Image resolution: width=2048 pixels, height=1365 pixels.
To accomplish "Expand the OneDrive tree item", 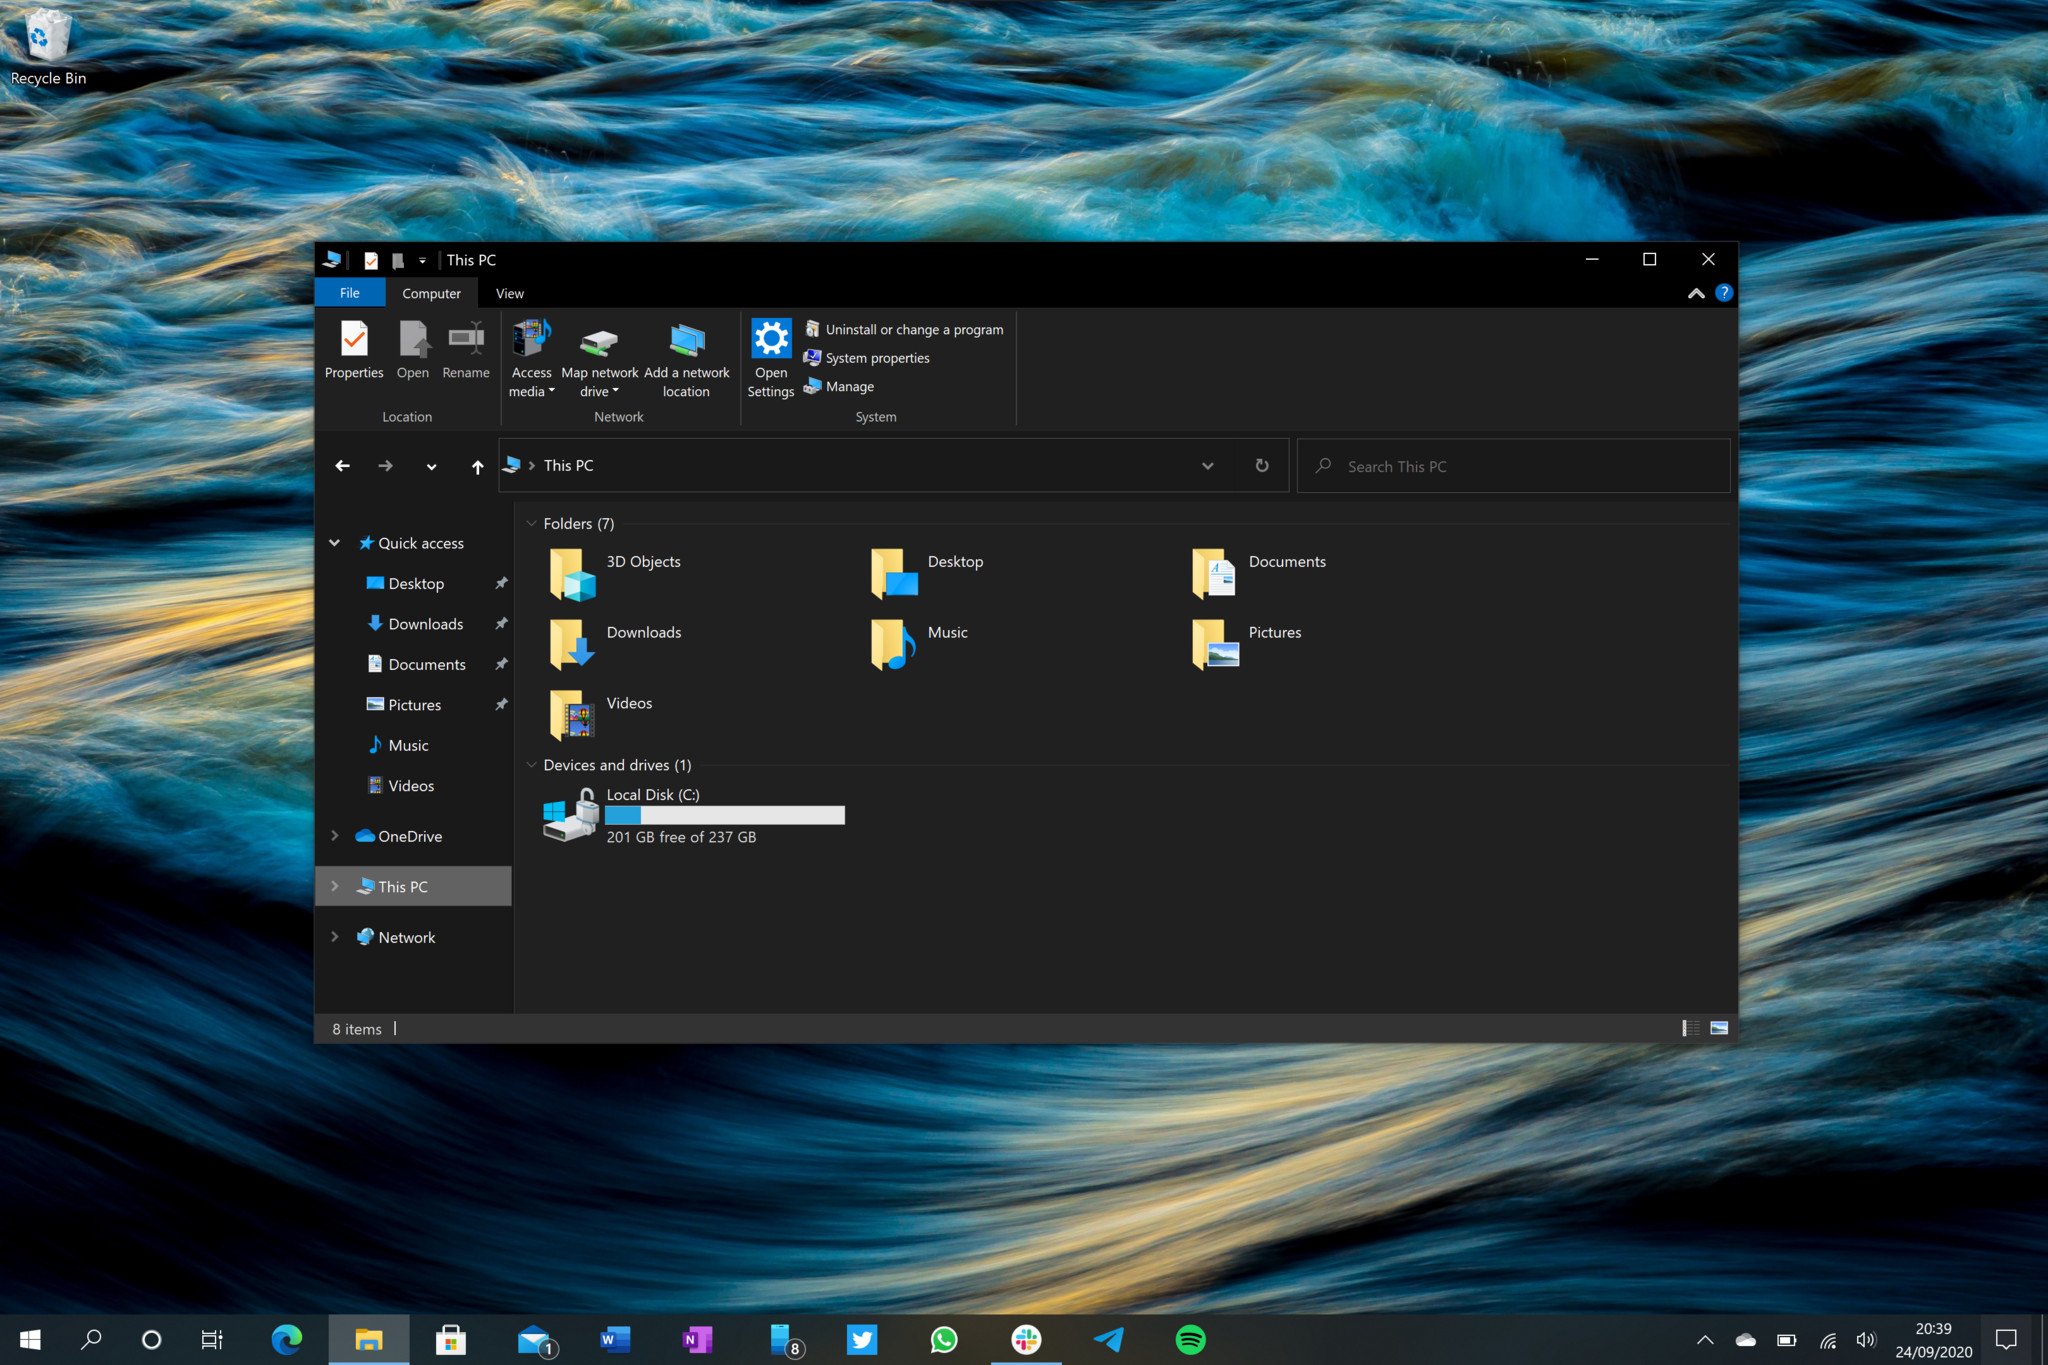I will coord(337,835).
